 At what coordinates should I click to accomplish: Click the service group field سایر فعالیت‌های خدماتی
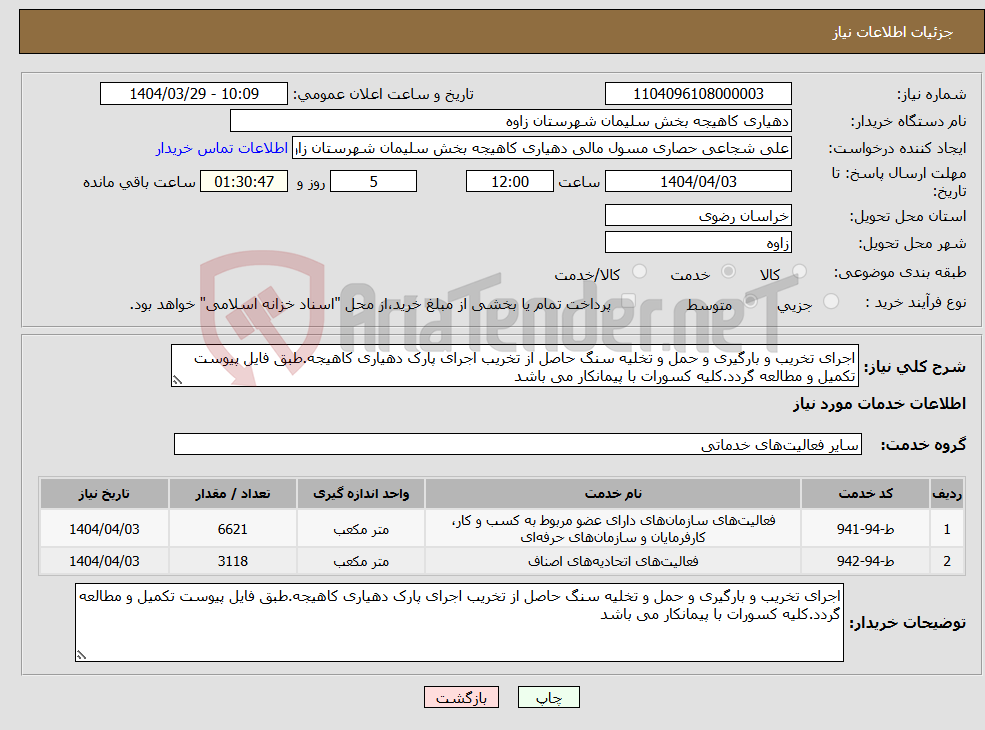click(518, 444)
